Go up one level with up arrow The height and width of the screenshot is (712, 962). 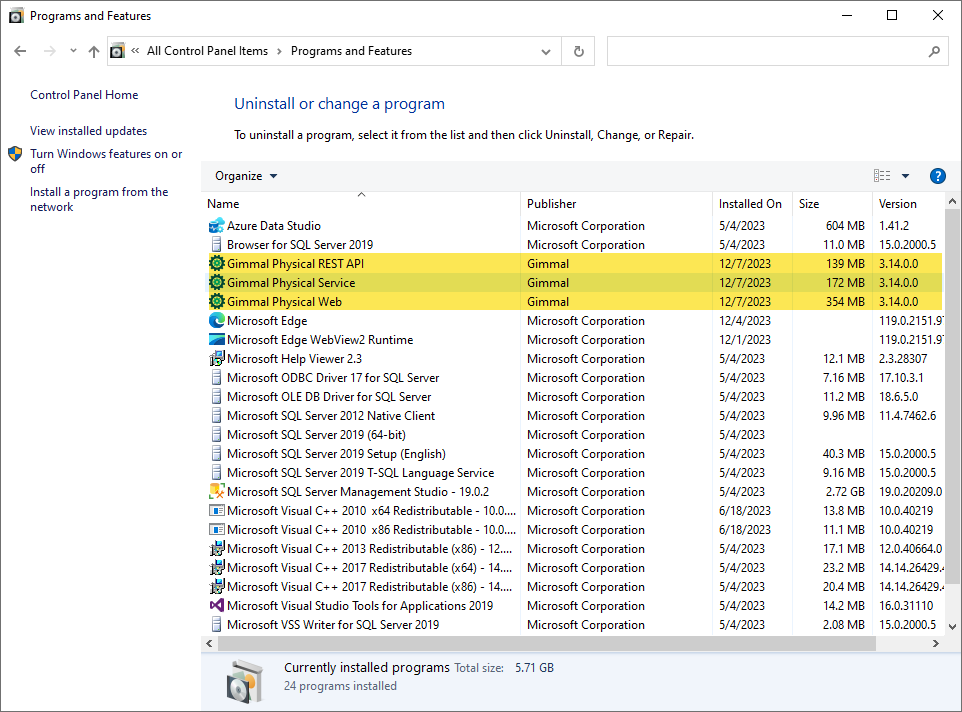click(x=94, y=51)
